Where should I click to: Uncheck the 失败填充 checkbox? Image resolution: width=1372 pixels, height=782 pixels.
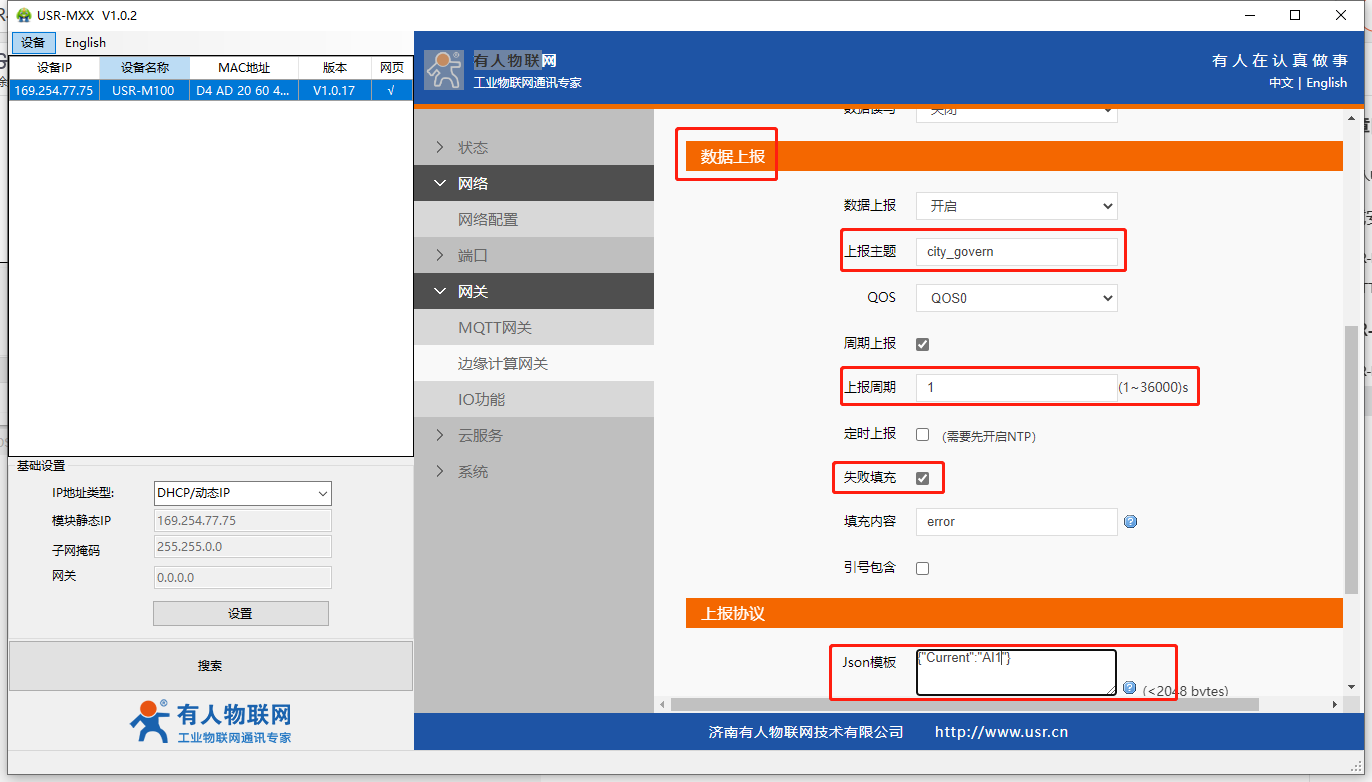click(x=923, y=478)
